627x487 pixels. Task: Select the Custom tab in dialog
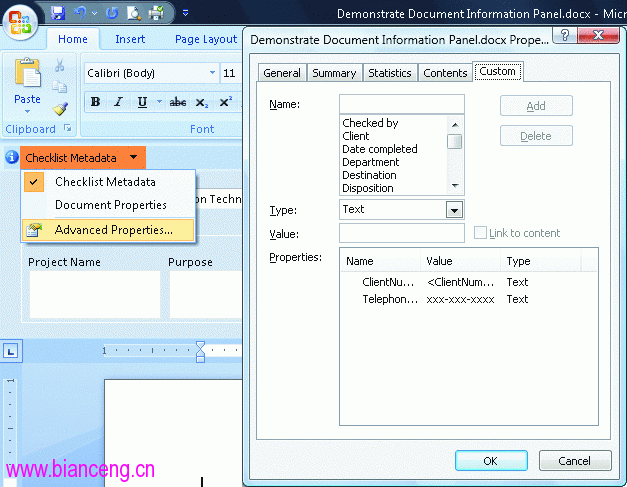pyautogui.click(x=497, y=71)
